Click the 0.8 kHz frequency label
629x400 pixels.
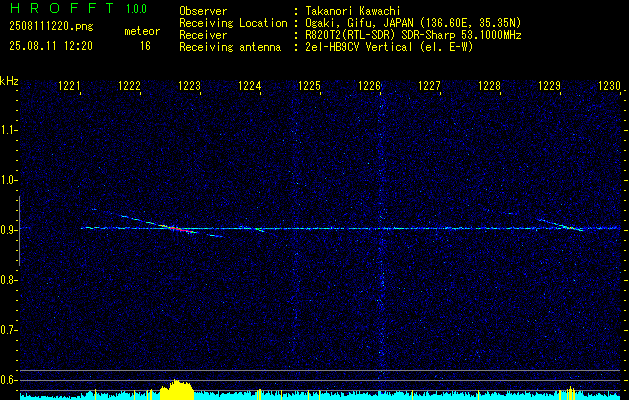pos(8,280)
